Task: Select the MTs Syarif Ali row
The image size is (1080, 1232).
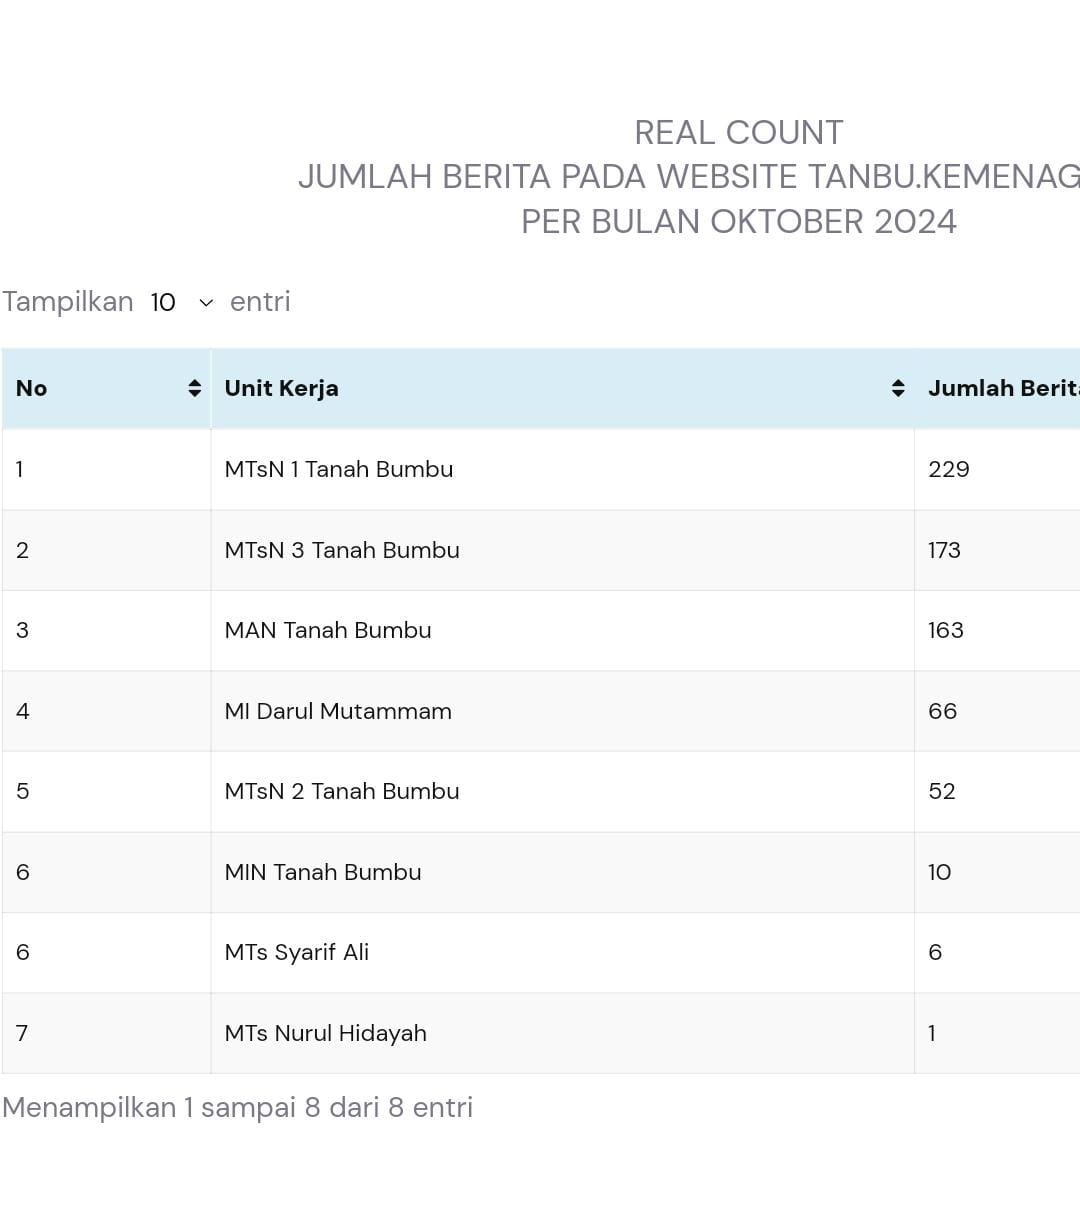Action: tap(296, 953)
